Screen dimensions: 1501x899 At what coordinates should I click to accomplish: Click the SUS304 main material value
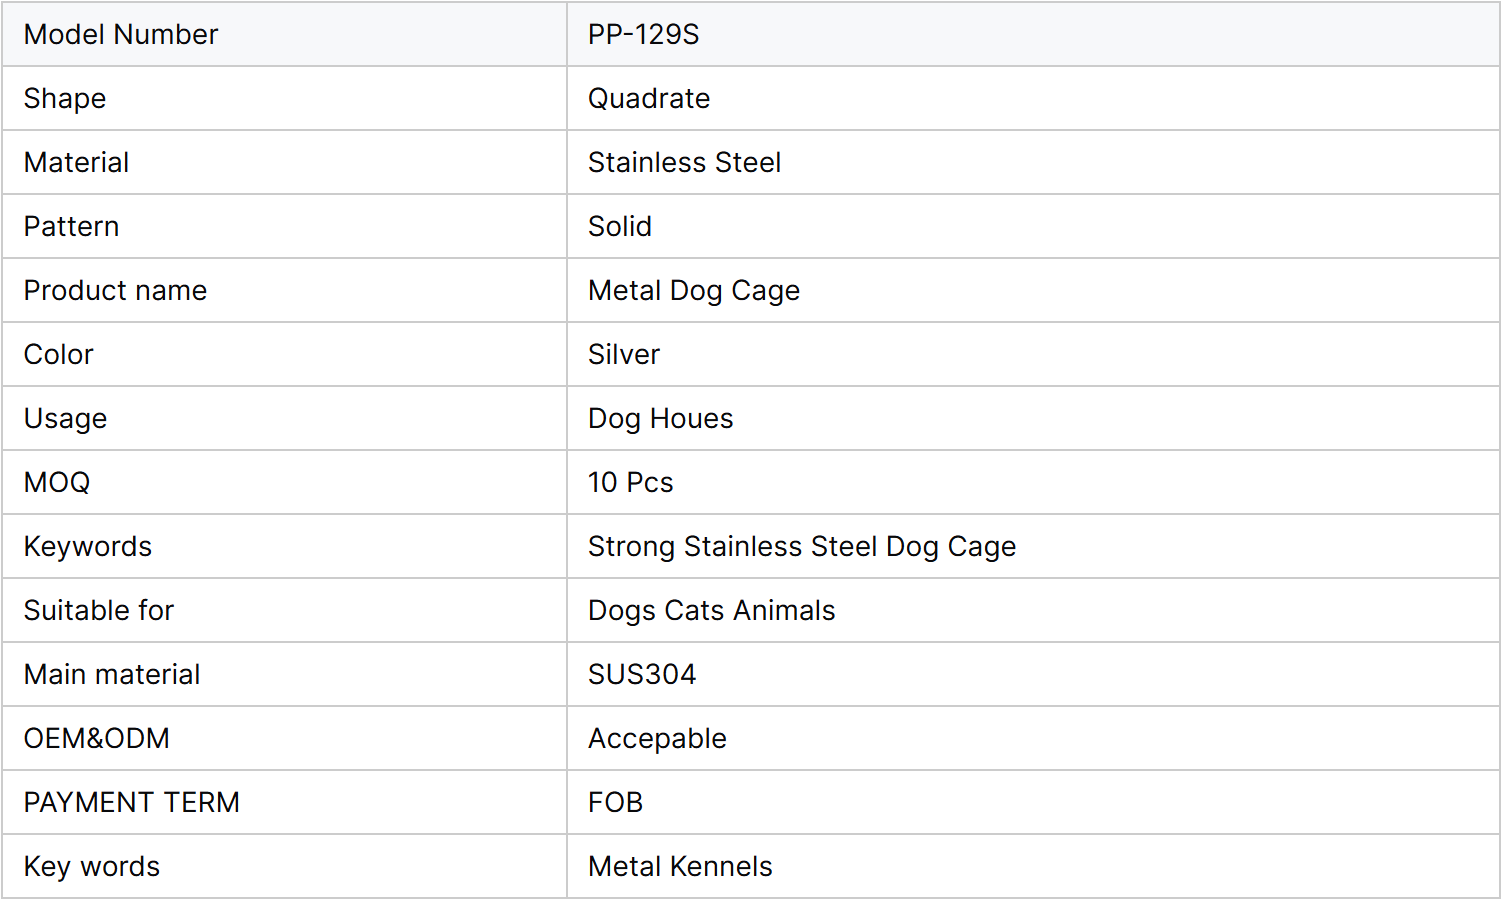642,674
